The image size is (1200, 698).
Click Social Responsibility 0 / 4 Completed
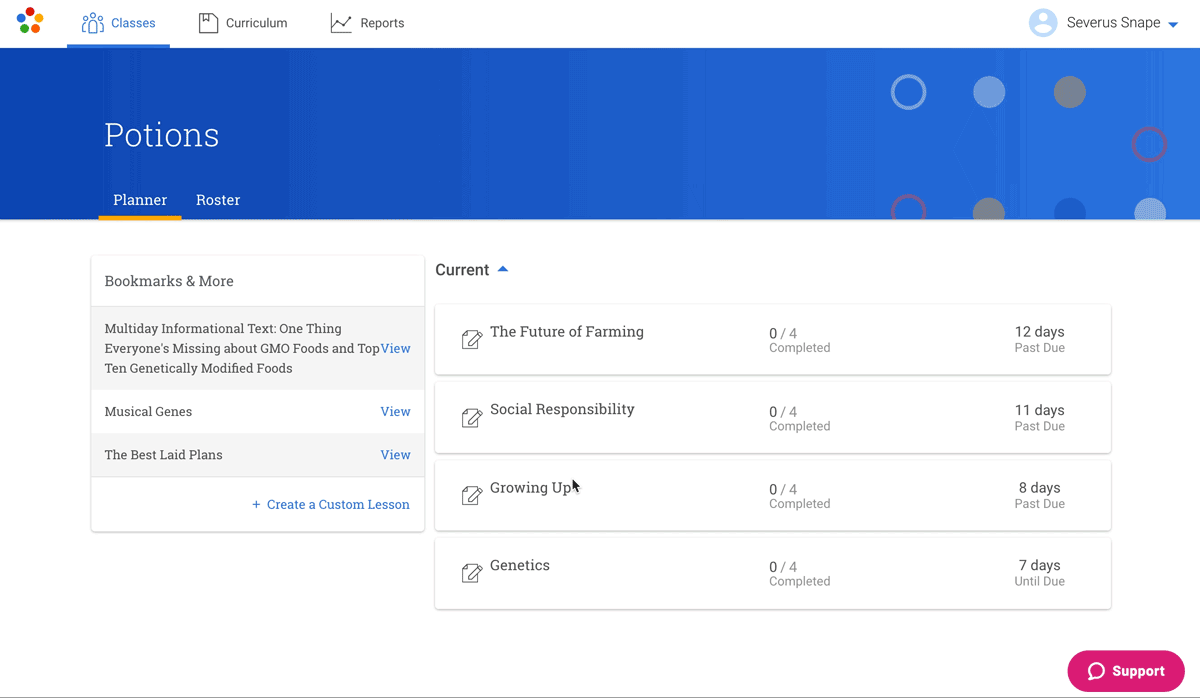799,418
